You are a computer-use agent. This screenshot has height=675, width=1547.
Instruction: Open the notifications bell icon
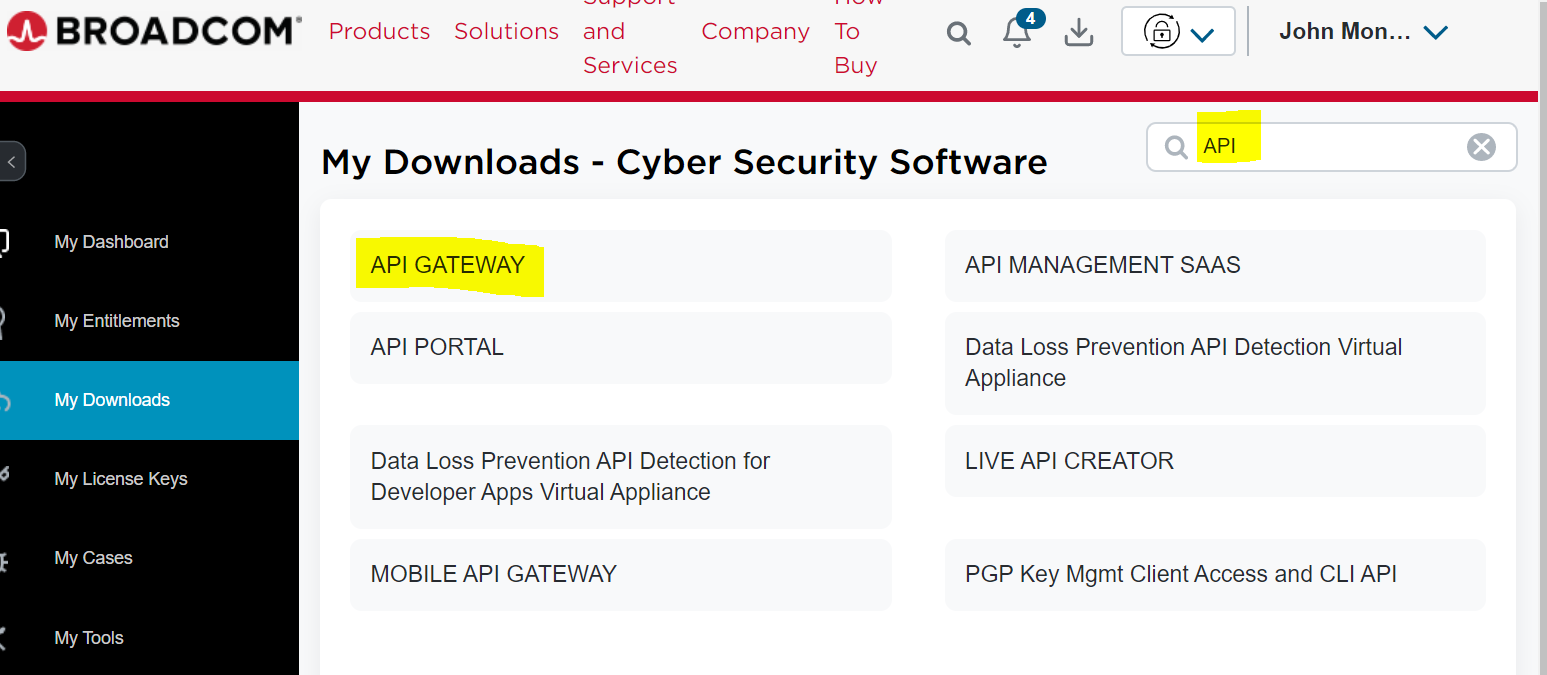coord(1017,33)
